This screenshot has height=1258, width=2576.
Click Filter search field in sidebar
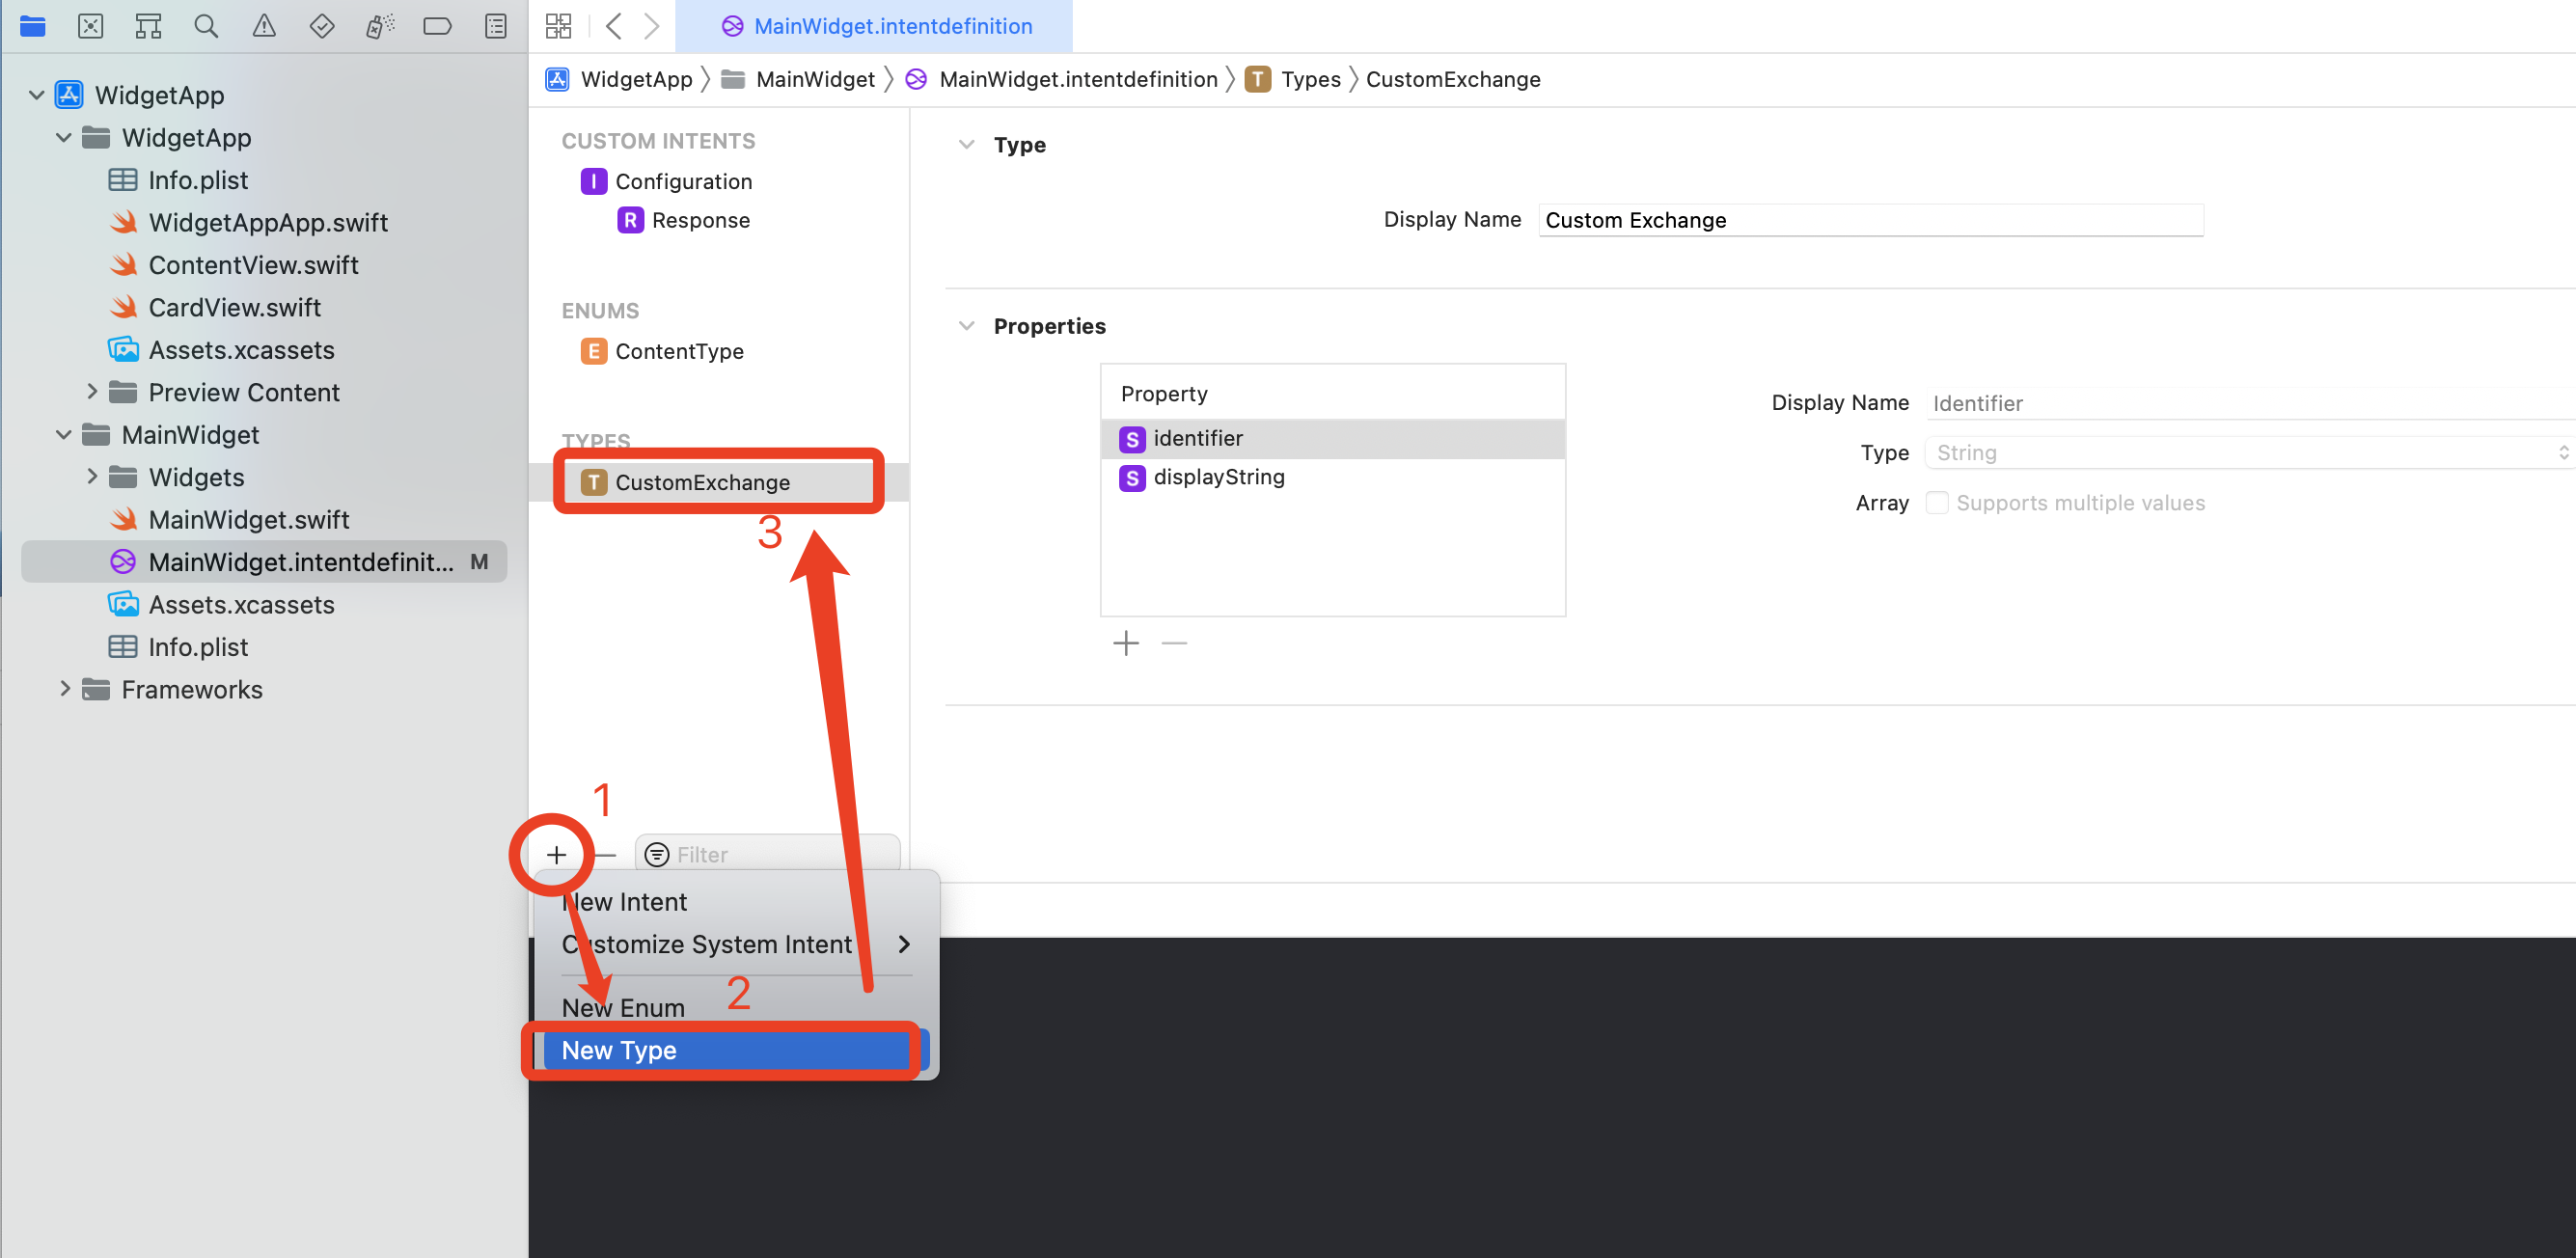pos(767,853)
